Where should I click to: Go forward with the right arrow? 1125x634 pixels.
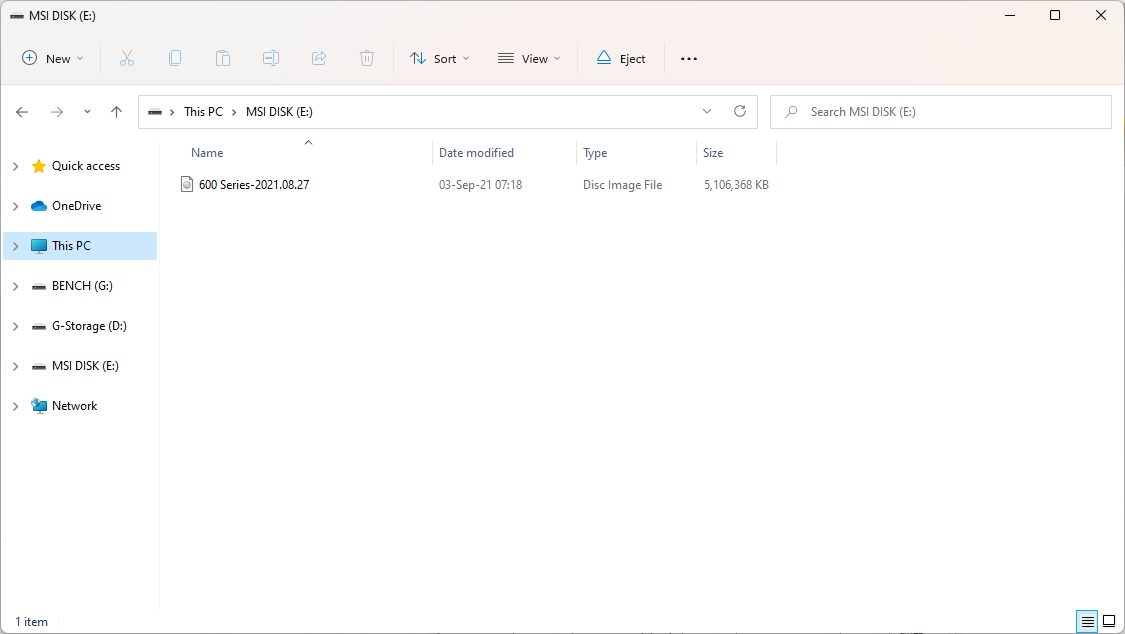[x=57, y=112]
